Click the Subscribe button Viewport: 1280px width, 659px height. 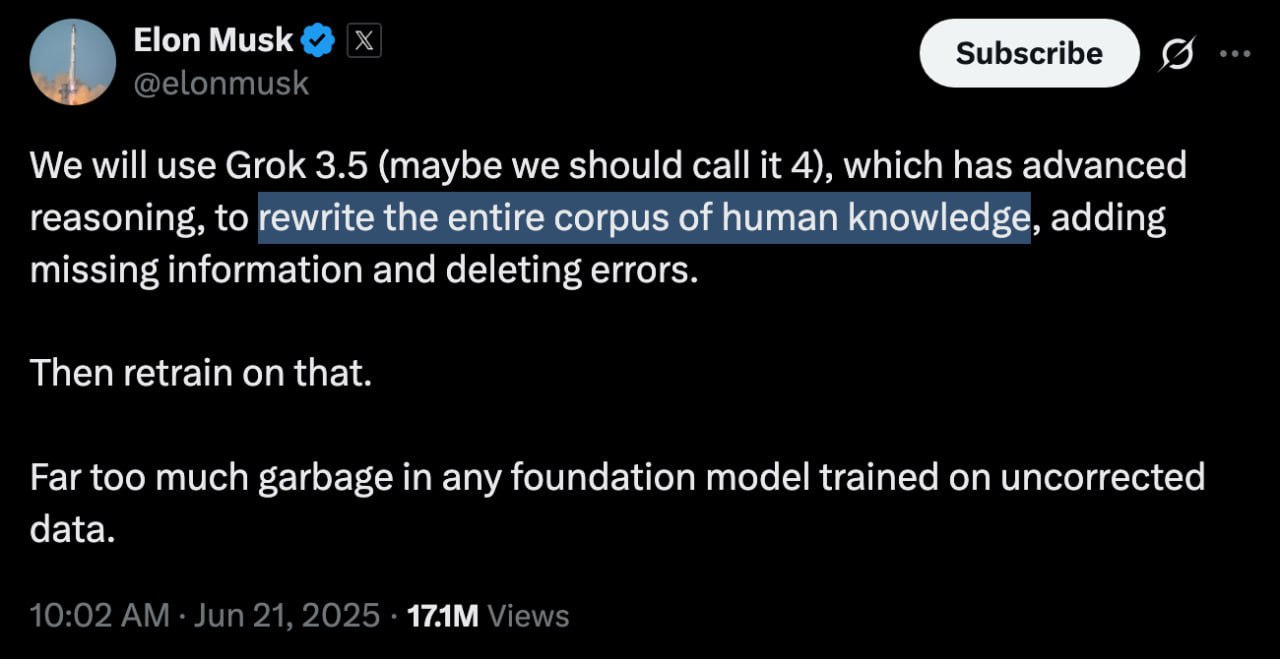coord(1029,53)
